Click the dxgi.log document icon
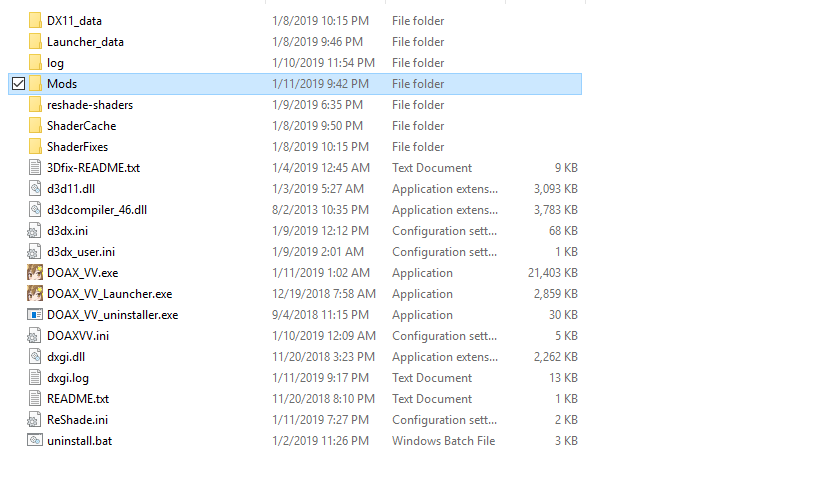The image size is (817, 479). pyautogui.click(x=35, y=378)
